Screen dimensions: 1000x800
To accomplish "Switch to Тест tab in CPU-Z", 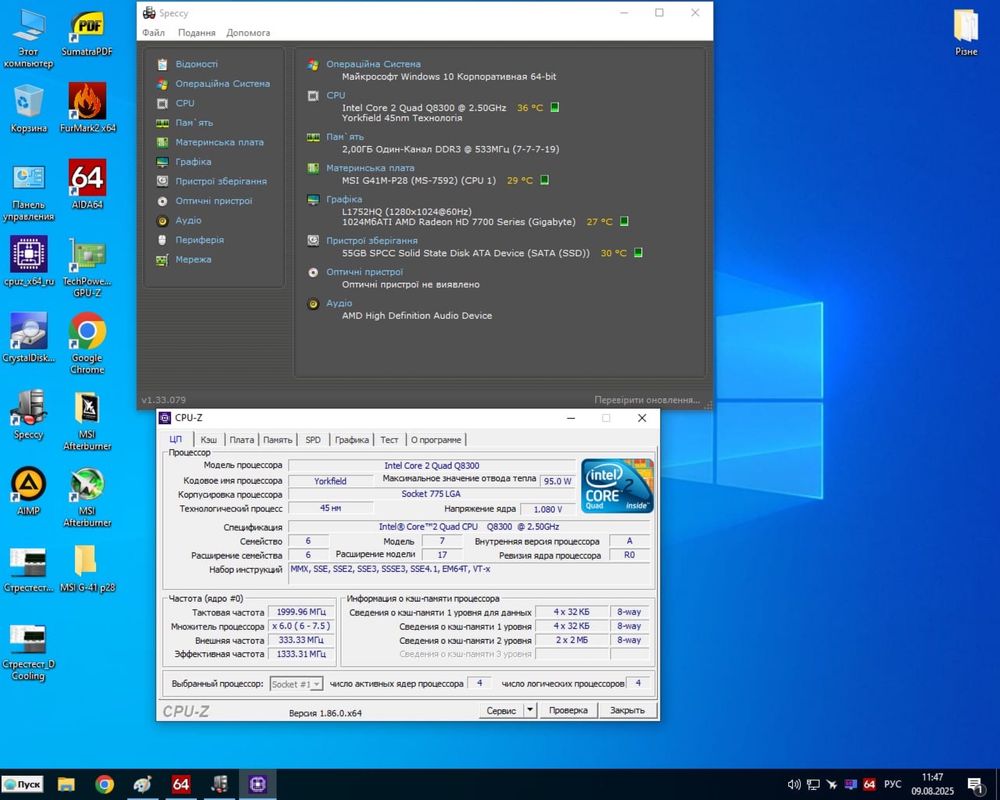I will click(389, 440).
